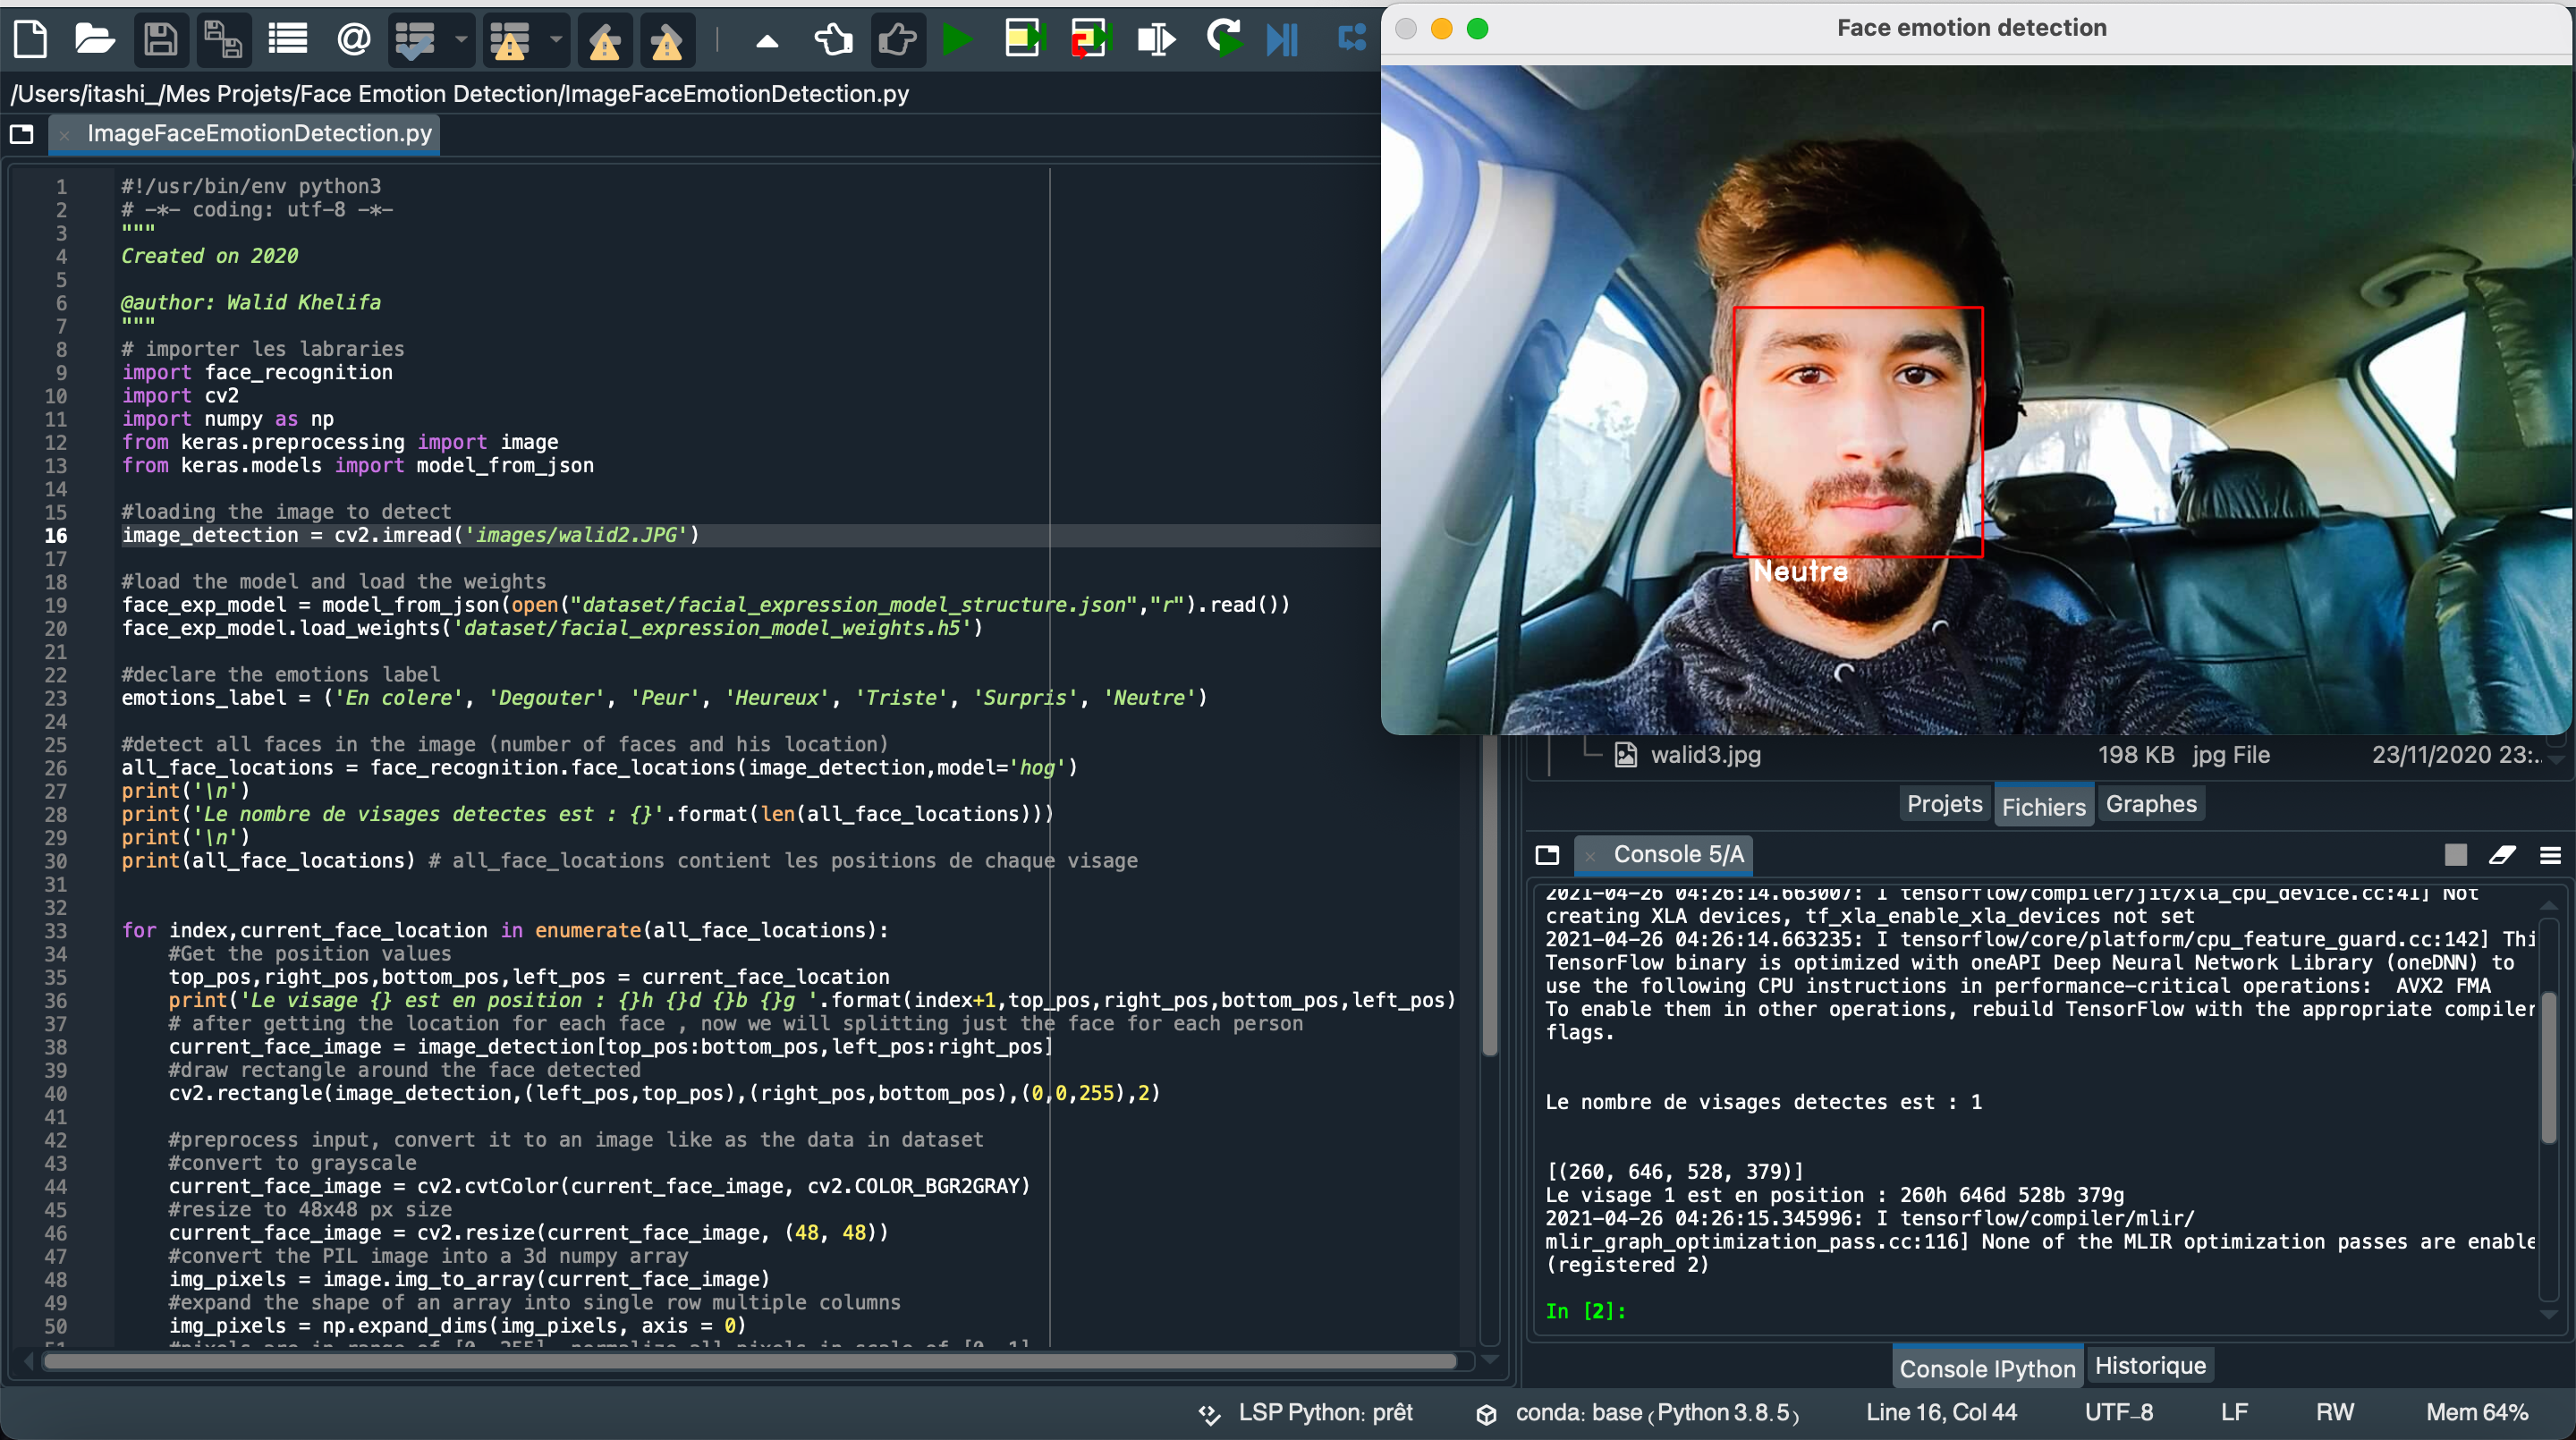Go to previous cursor position hand icon
Screen dimensions: 2576x1440
833,40
